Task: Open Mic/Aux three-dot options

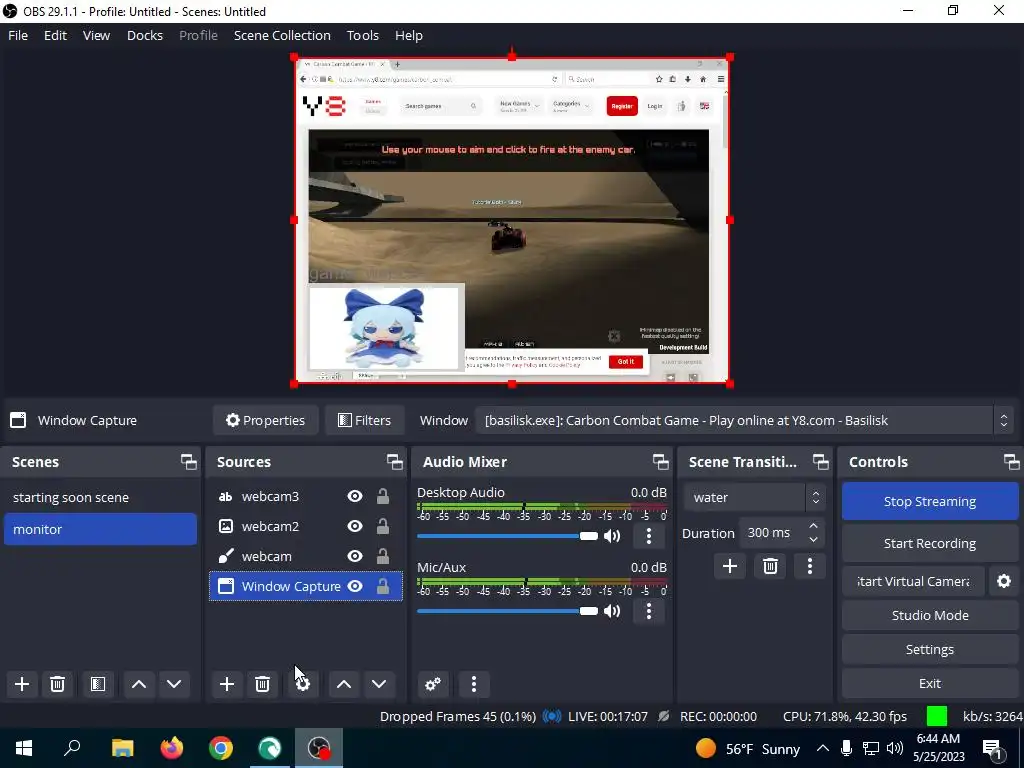Action: click(648, 611)
